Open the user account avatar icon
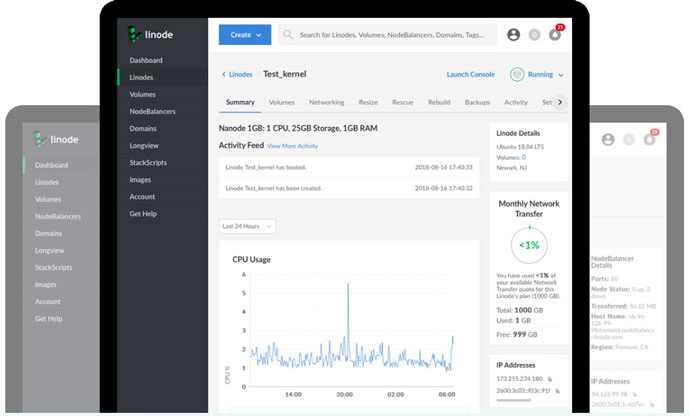This screenshot has width=690, height=416. tap(514, 35)
